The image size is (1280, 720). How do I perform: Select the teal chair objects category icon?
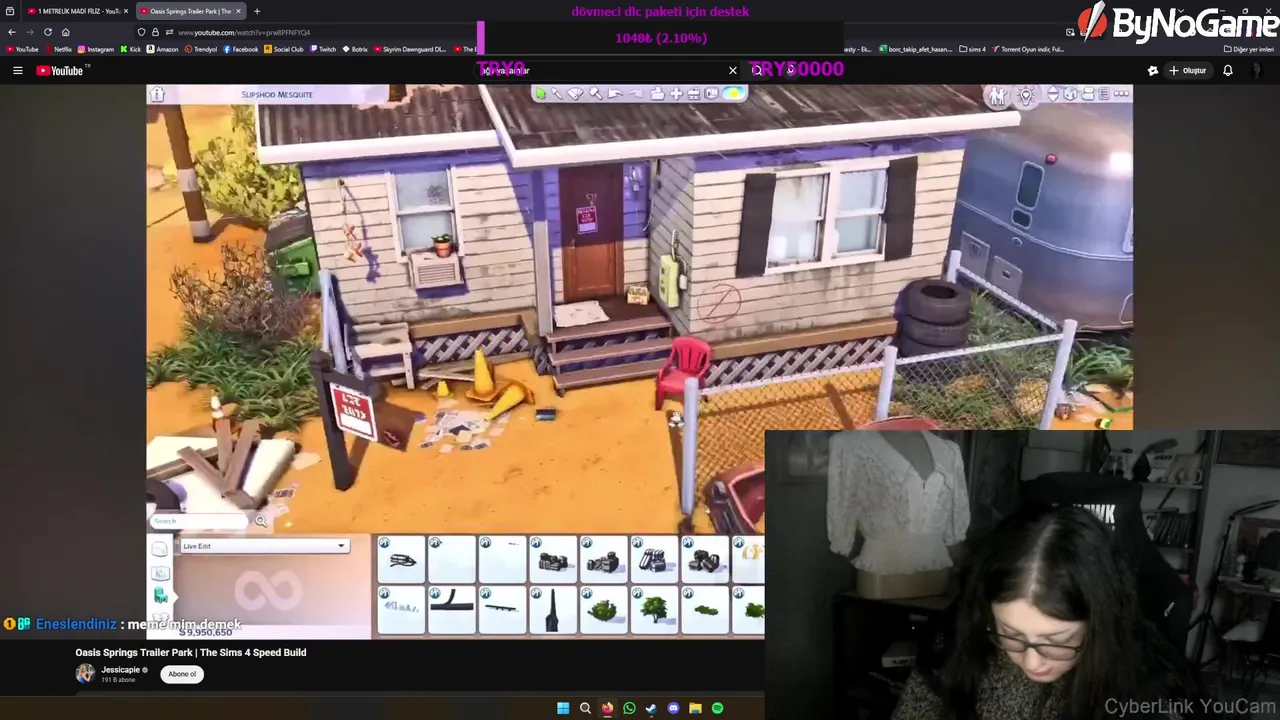pos(160,595)
